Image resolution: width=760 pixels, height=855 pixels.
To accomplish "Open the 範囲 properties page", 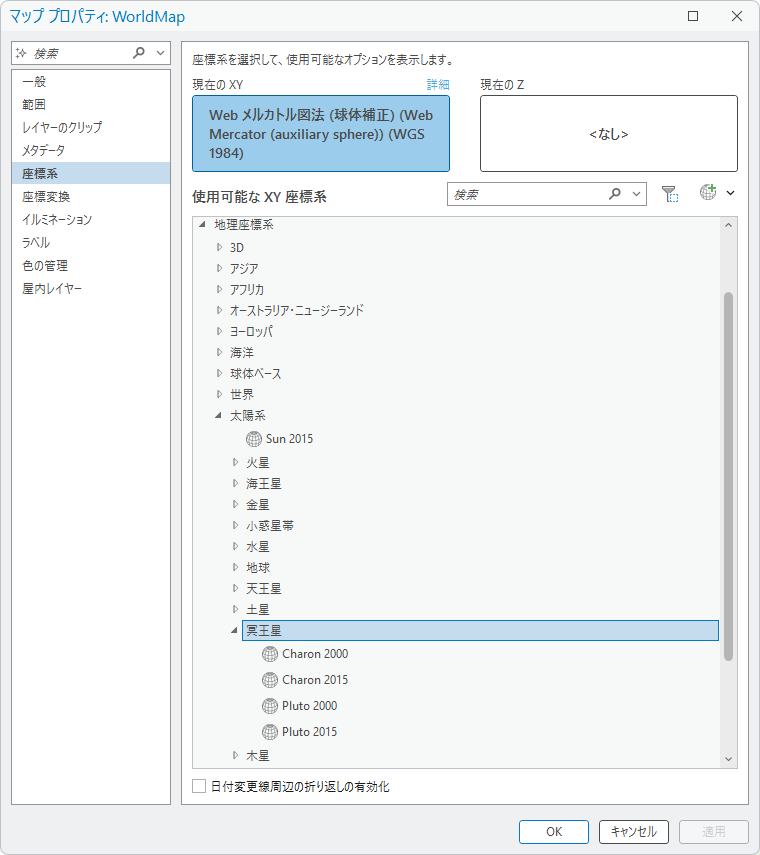I will coord(91,104).
